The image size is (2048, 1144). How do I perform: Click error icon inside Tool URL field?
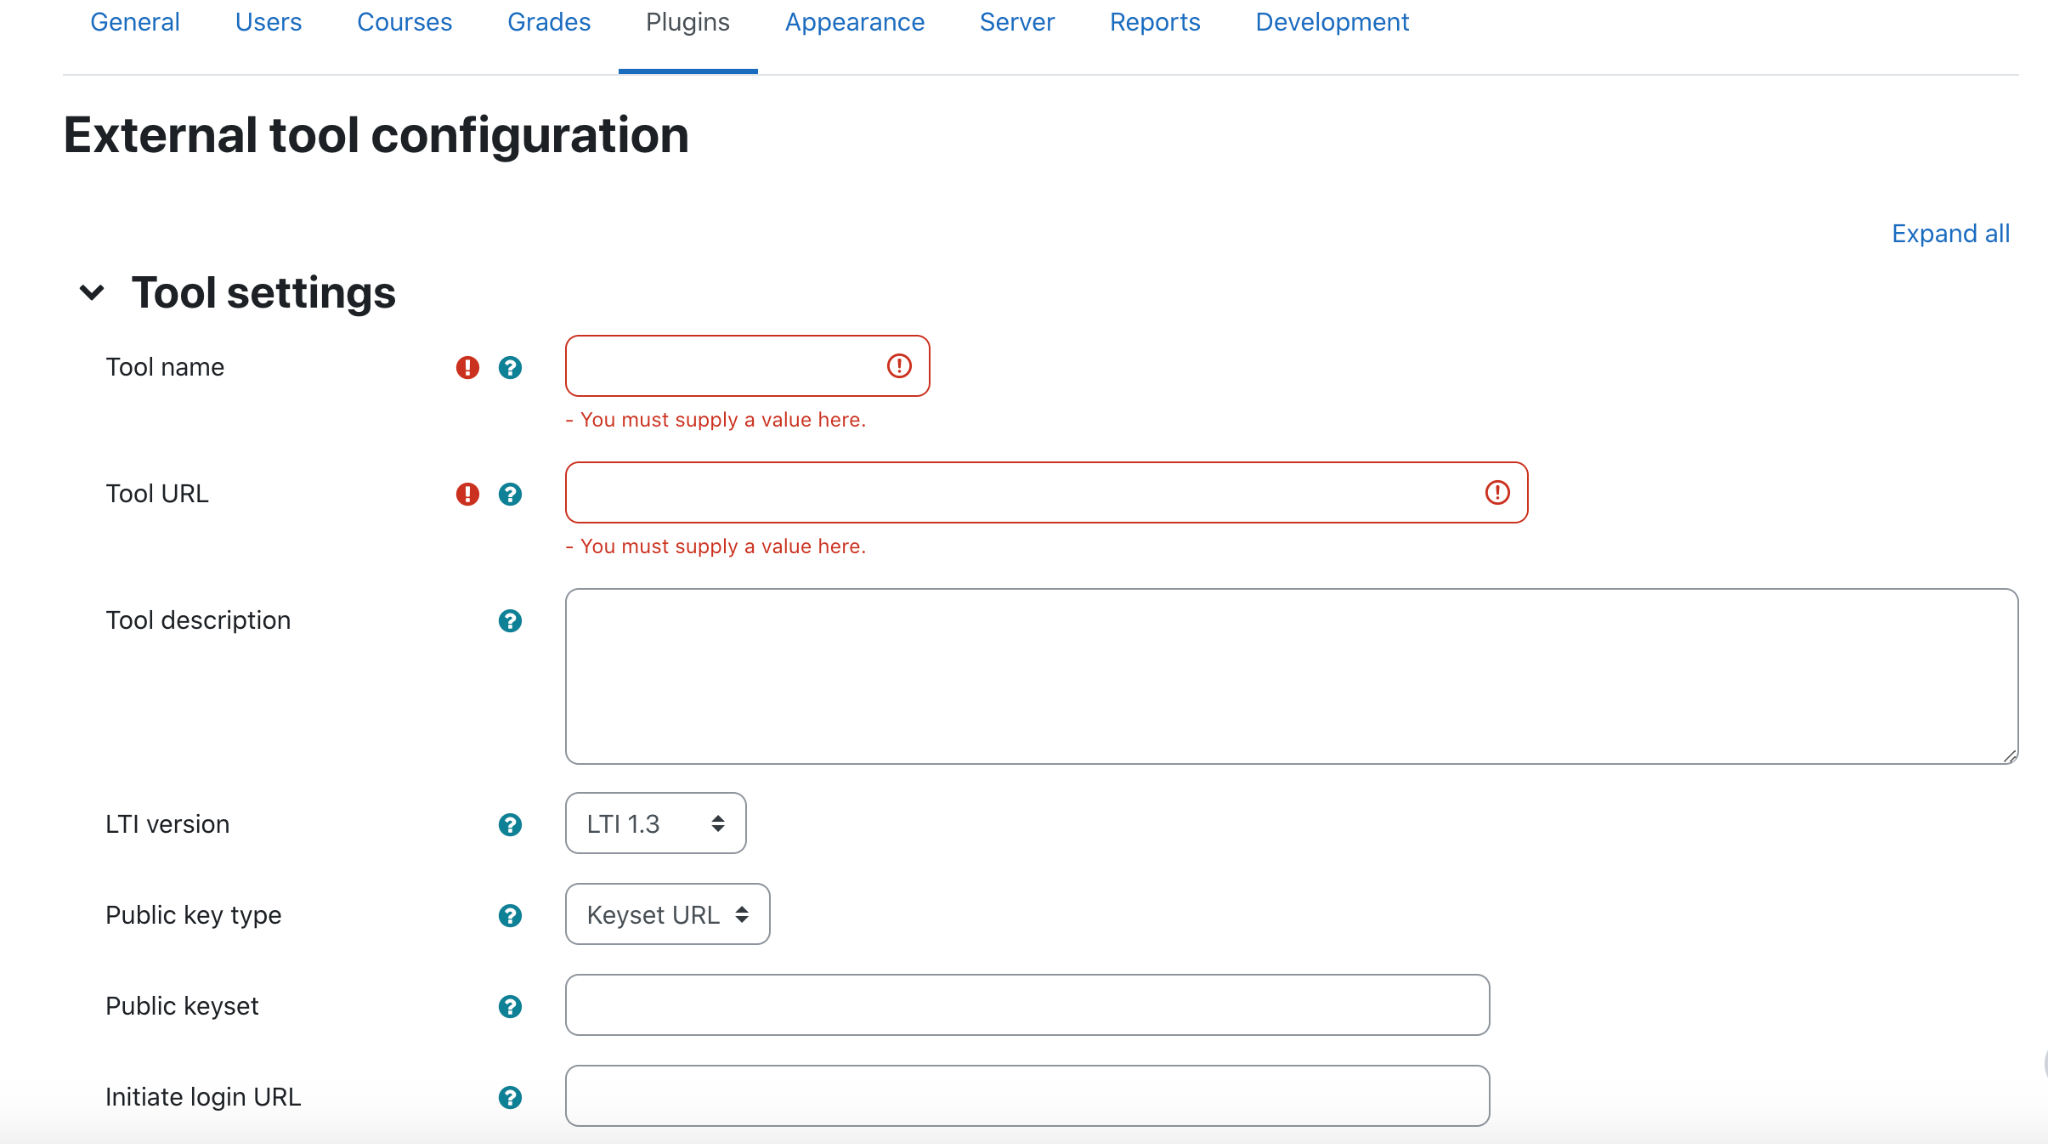[1497, 492]
